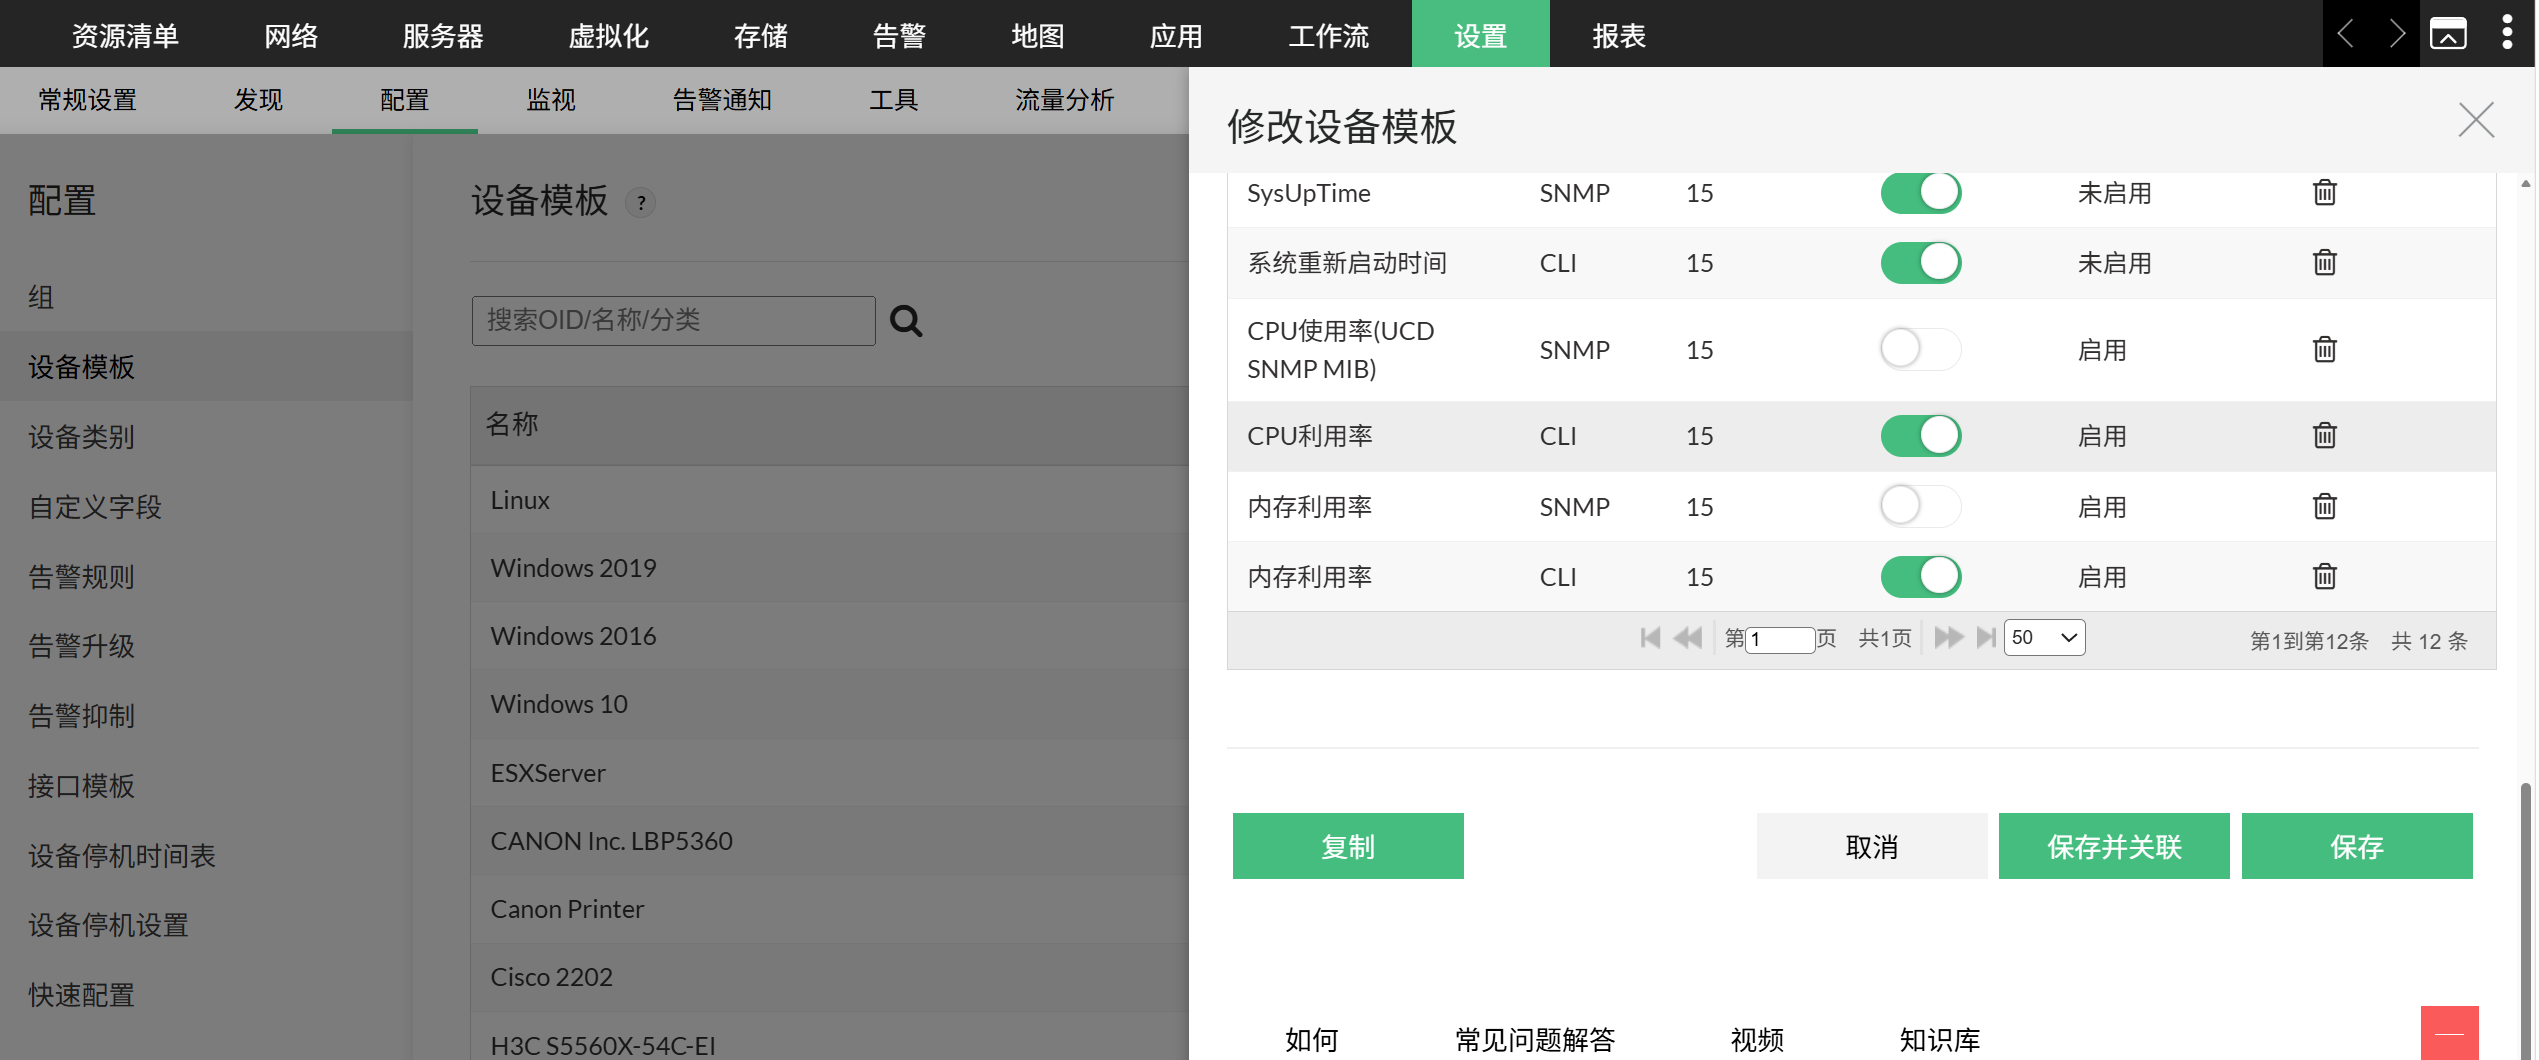Open the 知识库 help tab
The width and height of the screenshot is (2539, 1060).
pyautogui.click(x=1939, y=1040)
